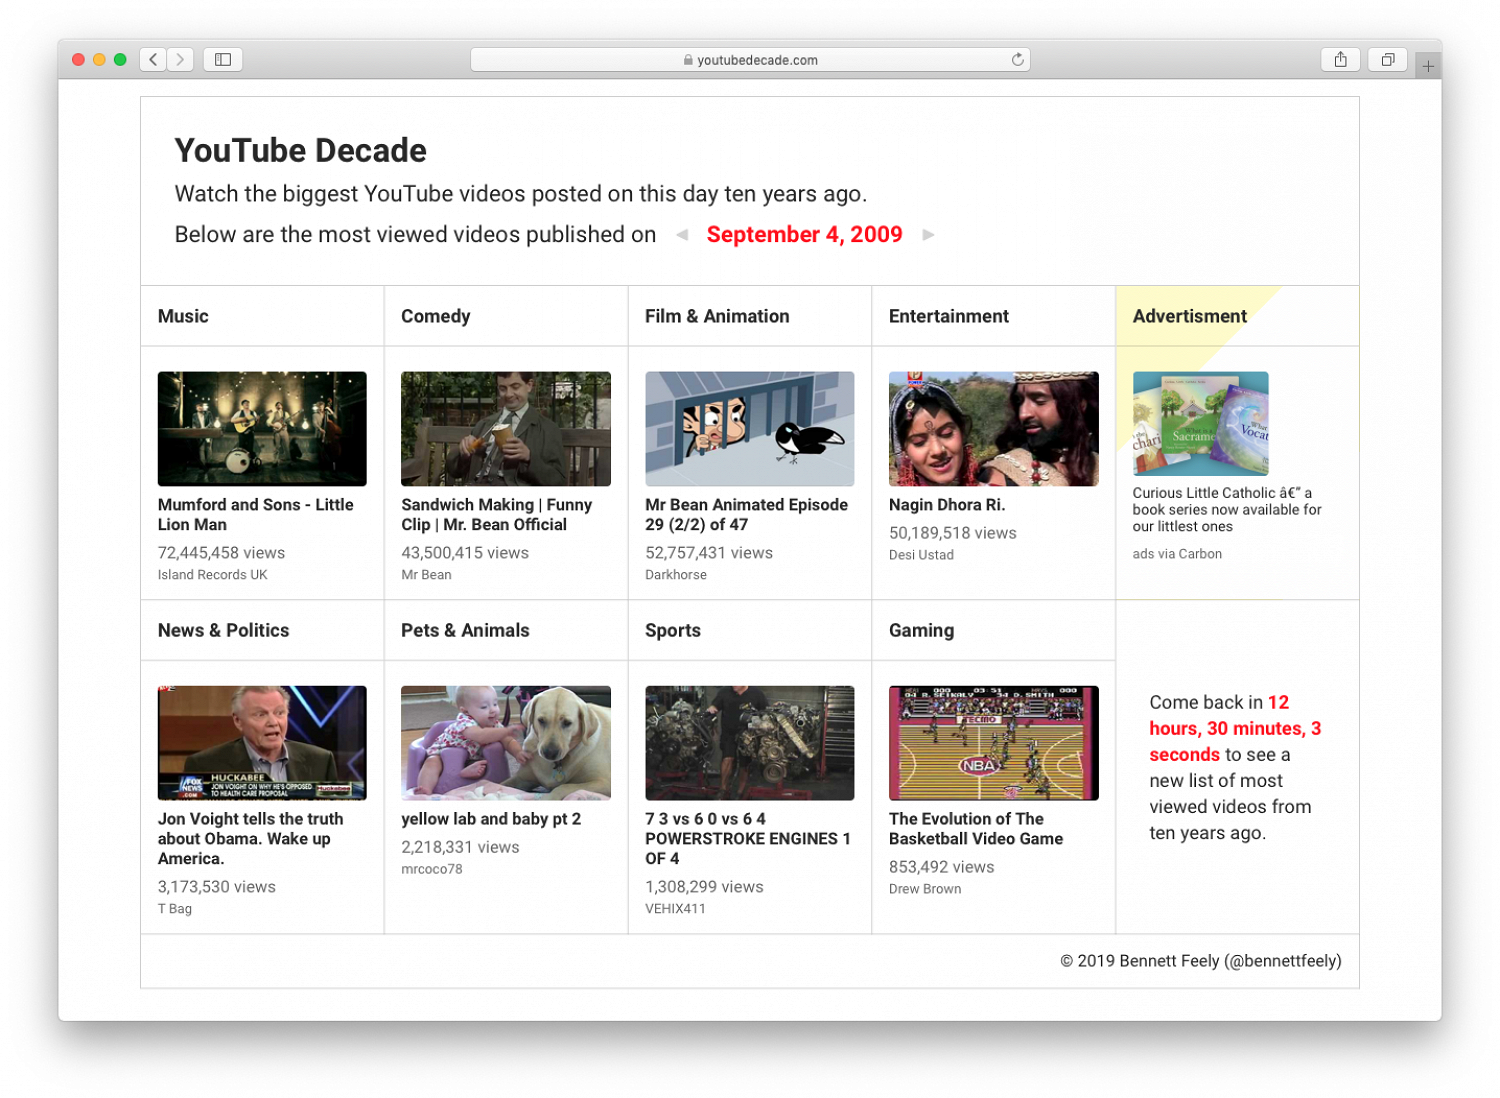This screenshot has height=1098, width=1500.
Task: Click title 'Mumford and Sons - Little Lion Man'
Action: coord(256,515)
